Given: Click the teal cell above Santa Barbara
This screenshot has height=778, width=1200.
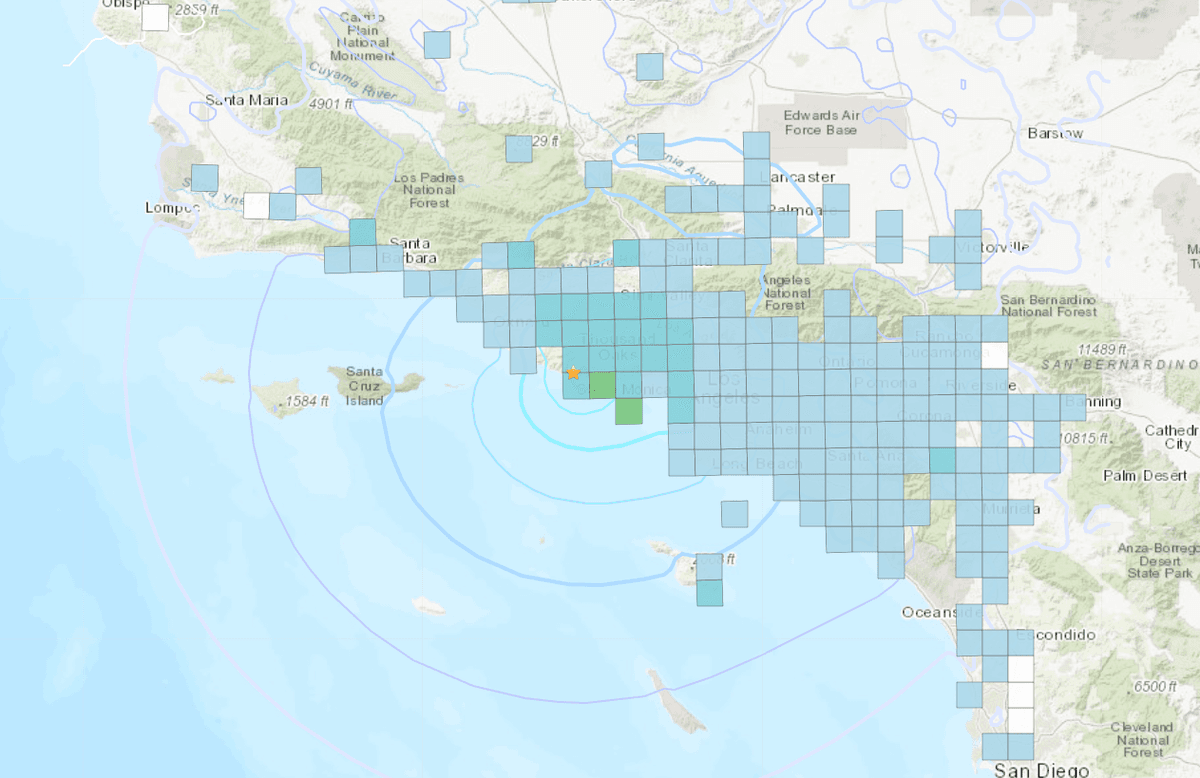Looking at the screenshot, I should pos(362,232).
